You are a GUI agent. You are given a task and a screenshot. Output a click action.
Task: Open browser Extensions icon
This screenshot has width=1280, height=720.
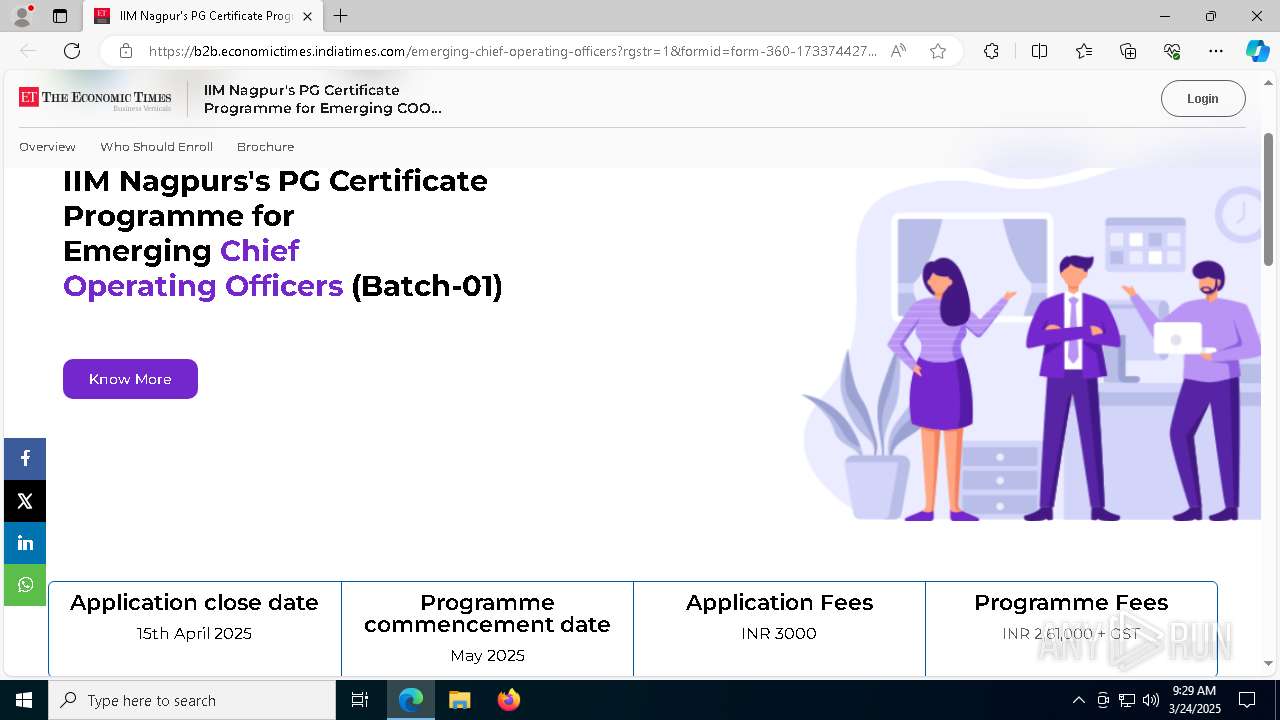[991, 51]
